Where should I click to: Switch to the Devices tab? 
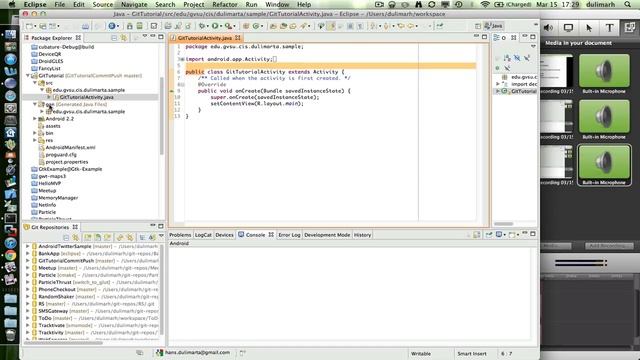(x=224, y=235)
